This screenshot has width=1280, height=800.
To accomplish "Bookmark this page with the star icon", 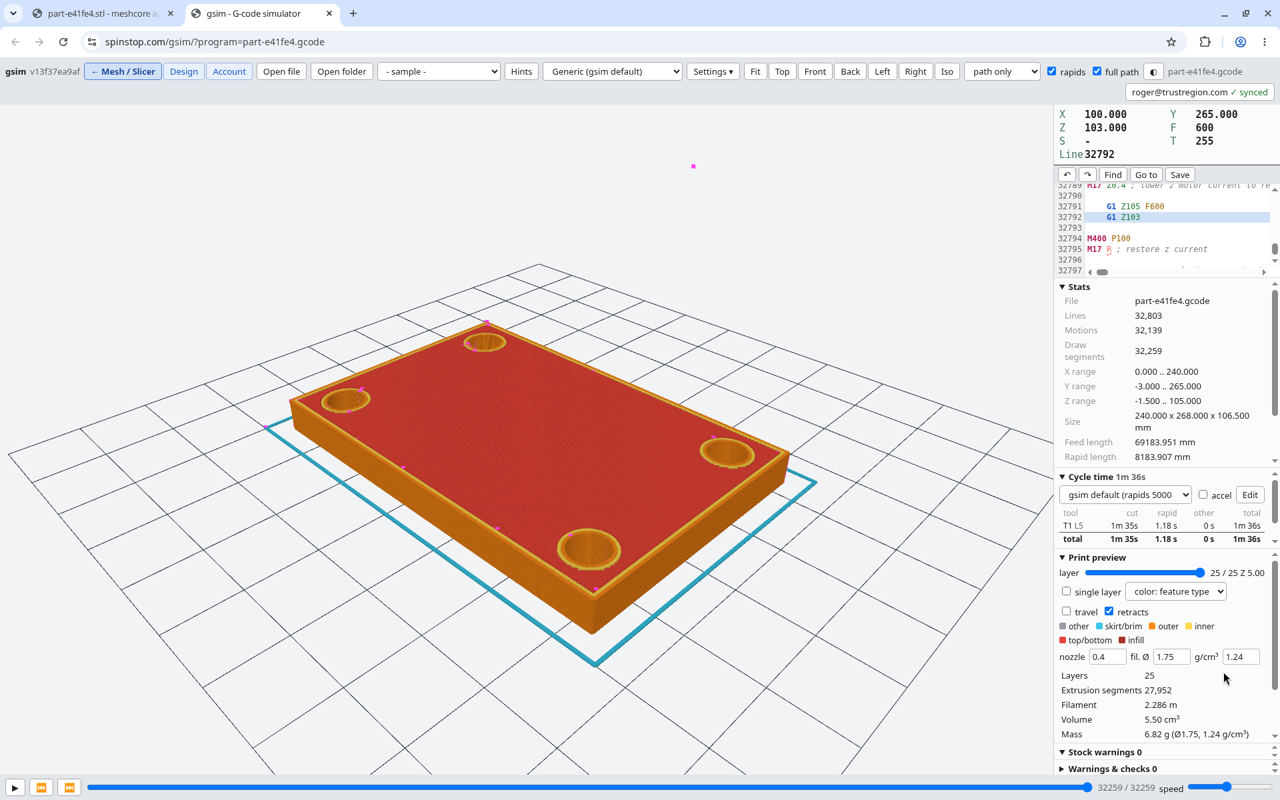I will tap(1171, 42).
